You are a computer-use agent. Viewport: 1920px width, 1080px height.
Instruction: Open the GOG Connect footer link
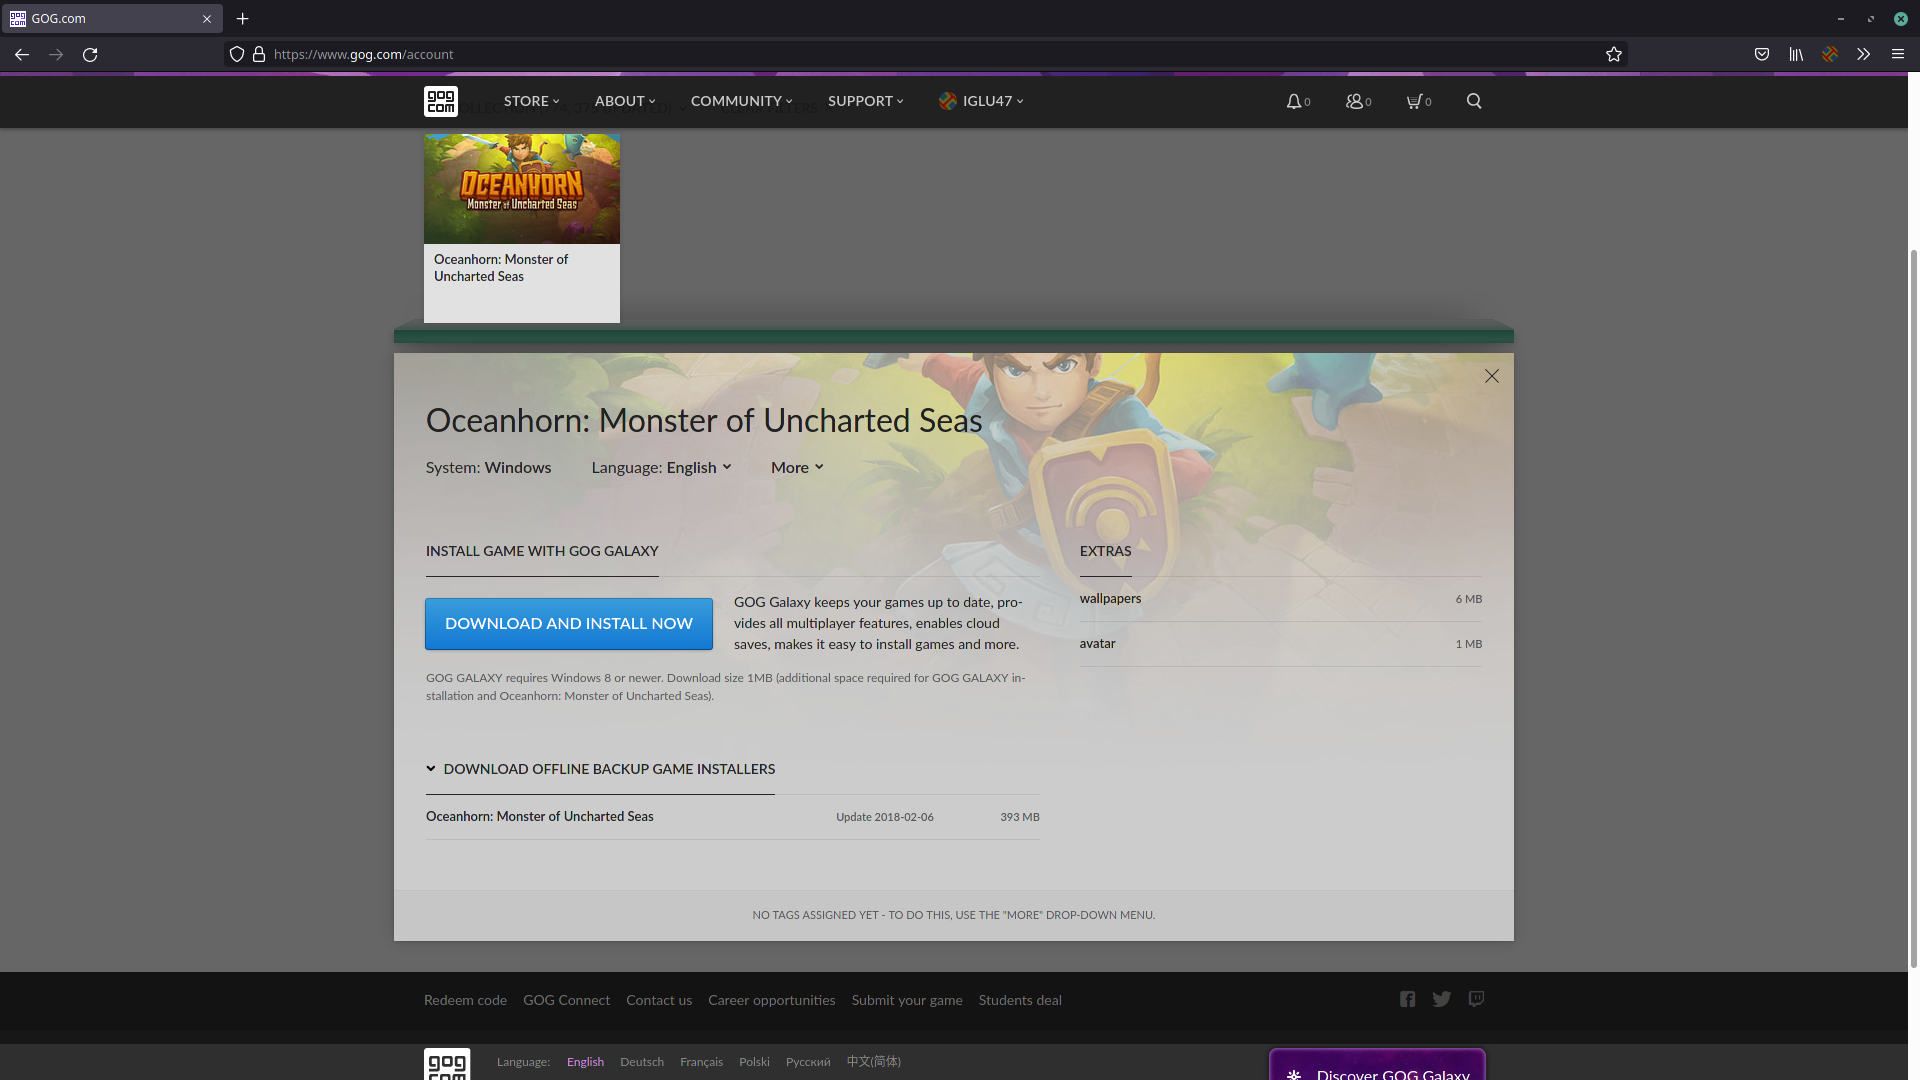[x=566, y=1000]
